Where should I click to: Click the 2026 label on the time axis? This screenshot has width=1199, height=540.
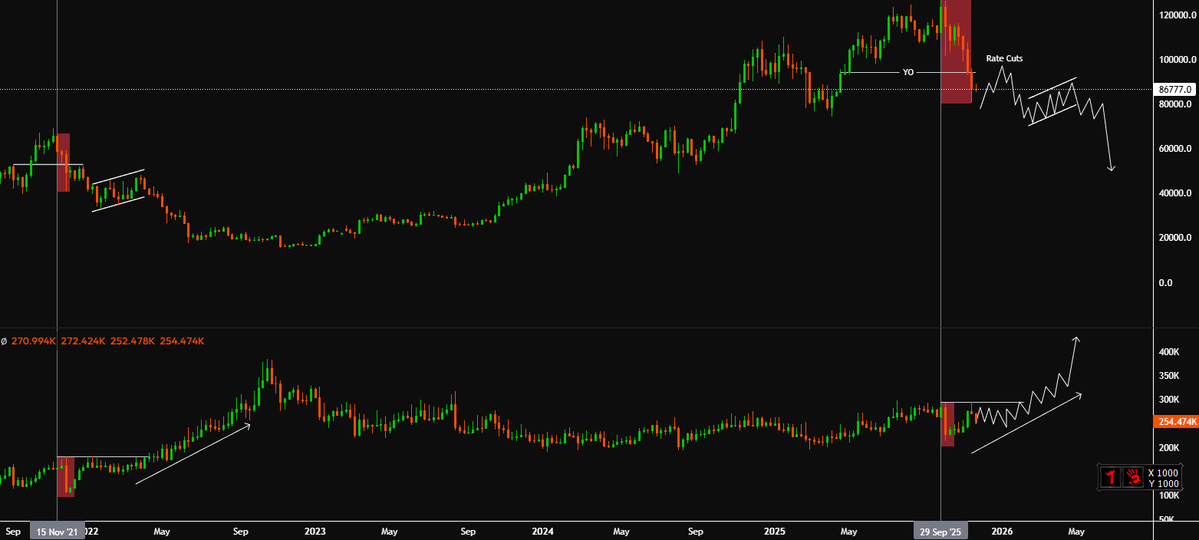1002,532
